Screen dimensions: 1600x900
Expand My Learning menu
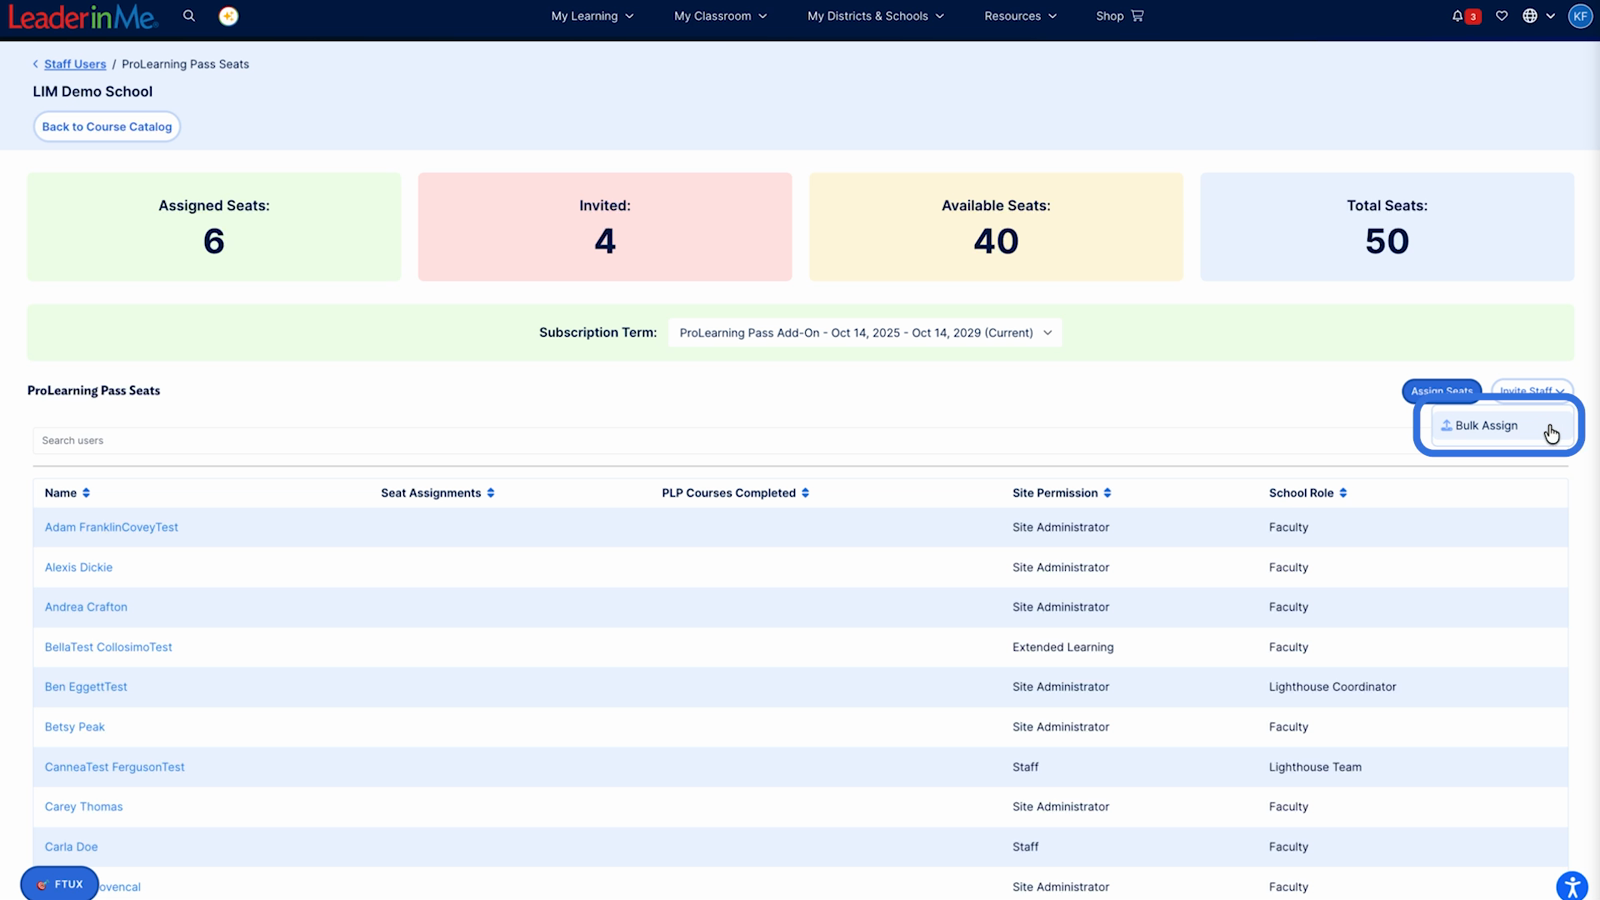click(x=592, y=16)
